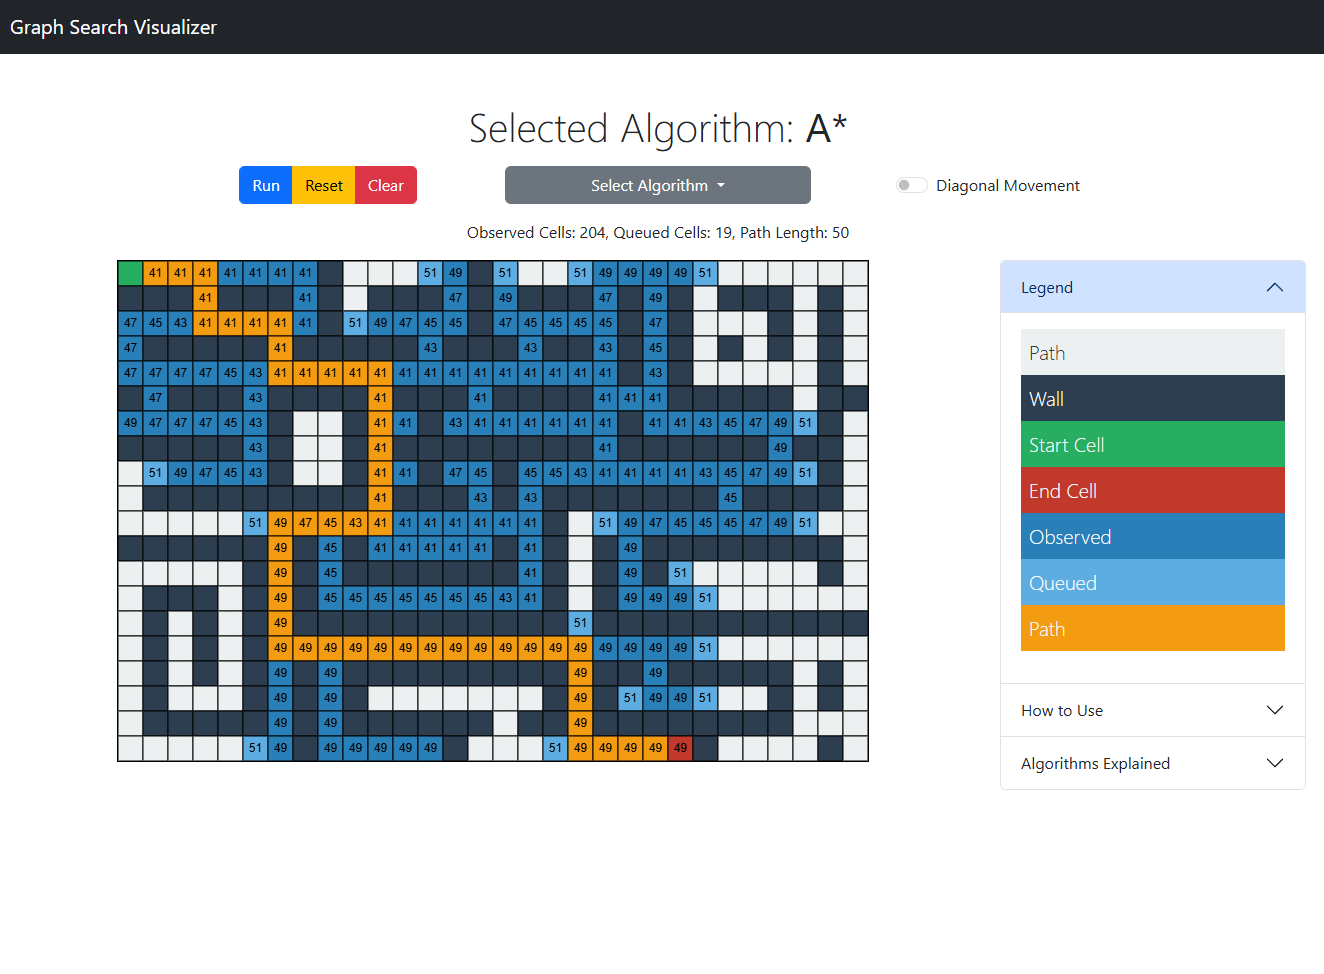Expand the Algorithms Explained section

pos(1095,763)
